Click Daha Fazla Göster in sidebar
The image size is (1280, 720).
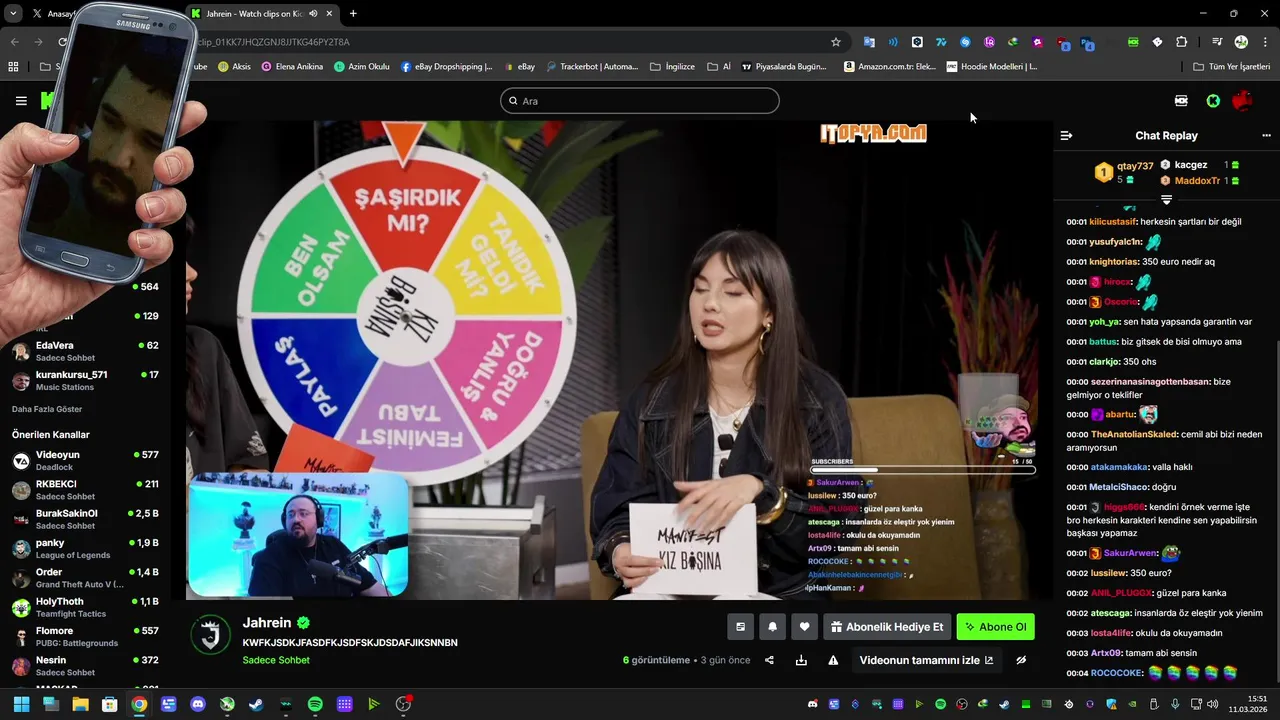click(x=47, y=409)
